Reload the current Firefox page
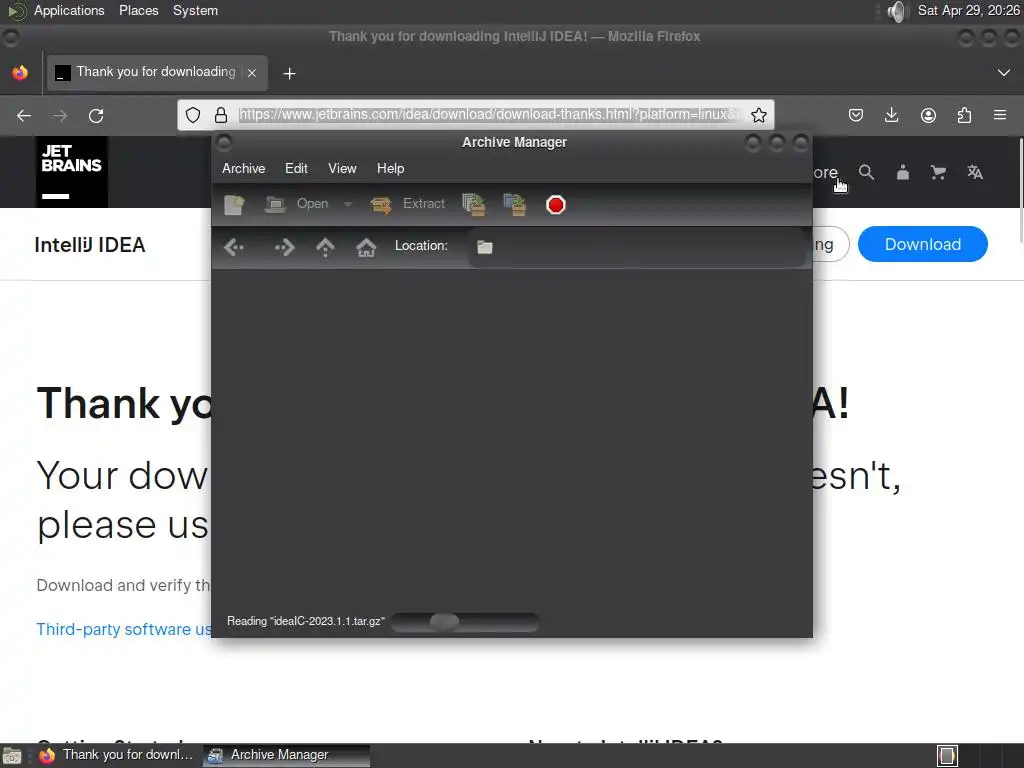 (96, 116)
